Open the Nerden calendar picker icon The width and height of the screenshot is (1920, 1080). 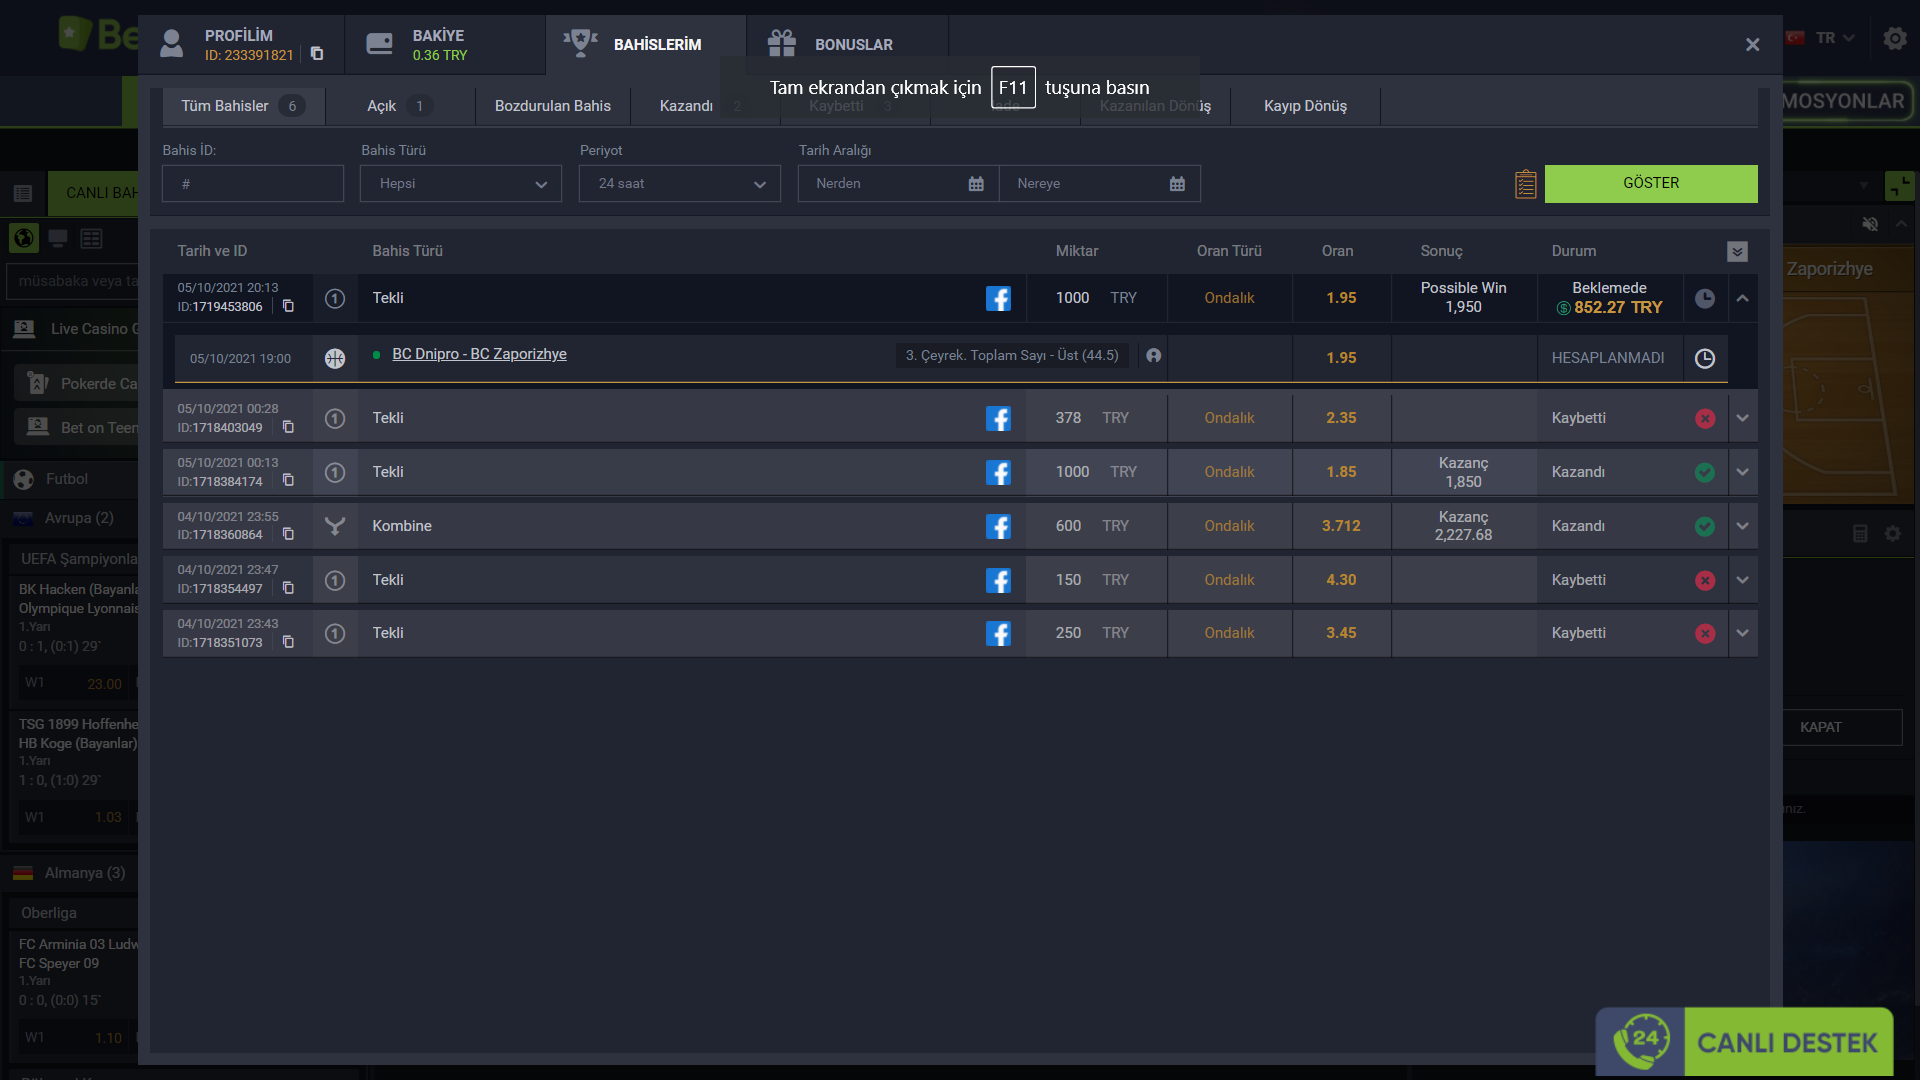pos(976,184)
